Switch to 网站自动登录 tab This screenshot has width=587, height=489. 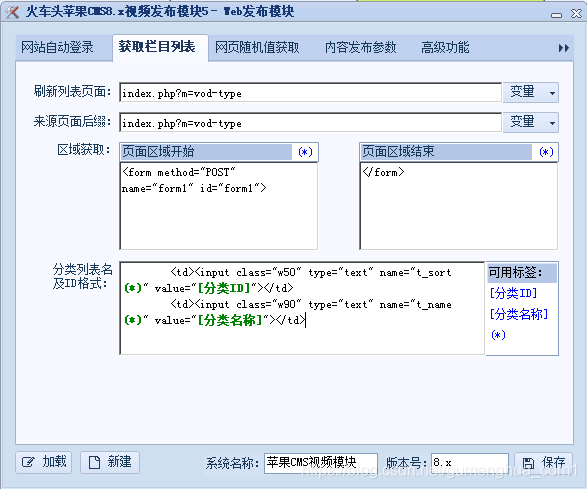pyautogui.click(x=57, y=48)
